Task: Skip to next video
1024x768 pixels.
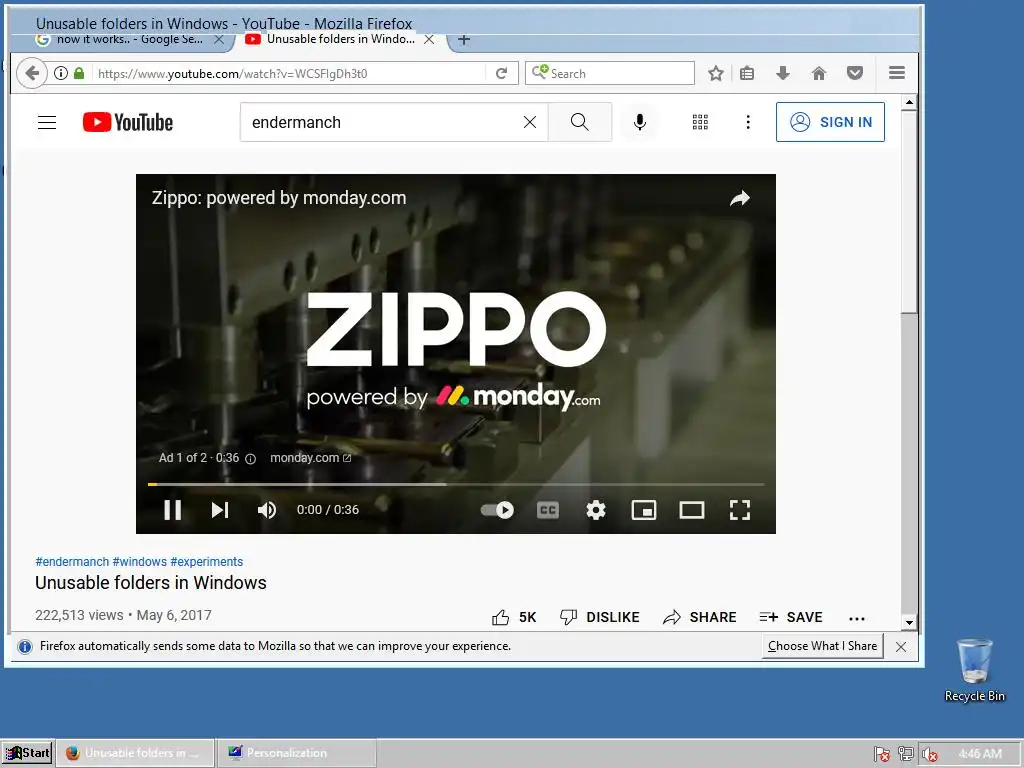Action: pyautogui.click(x=220, y=509)
